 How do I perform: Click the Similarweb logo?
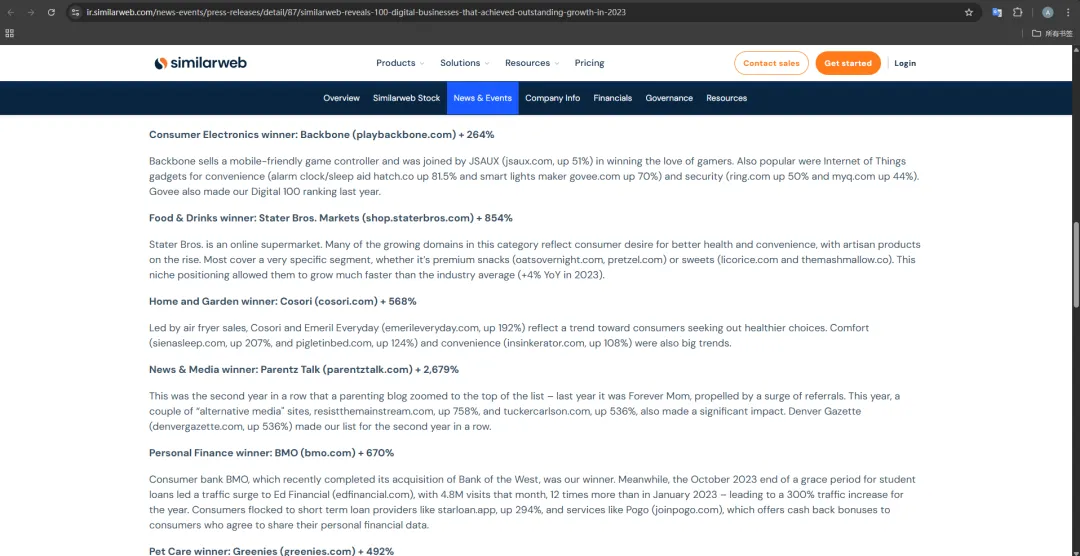coord(200,63)
